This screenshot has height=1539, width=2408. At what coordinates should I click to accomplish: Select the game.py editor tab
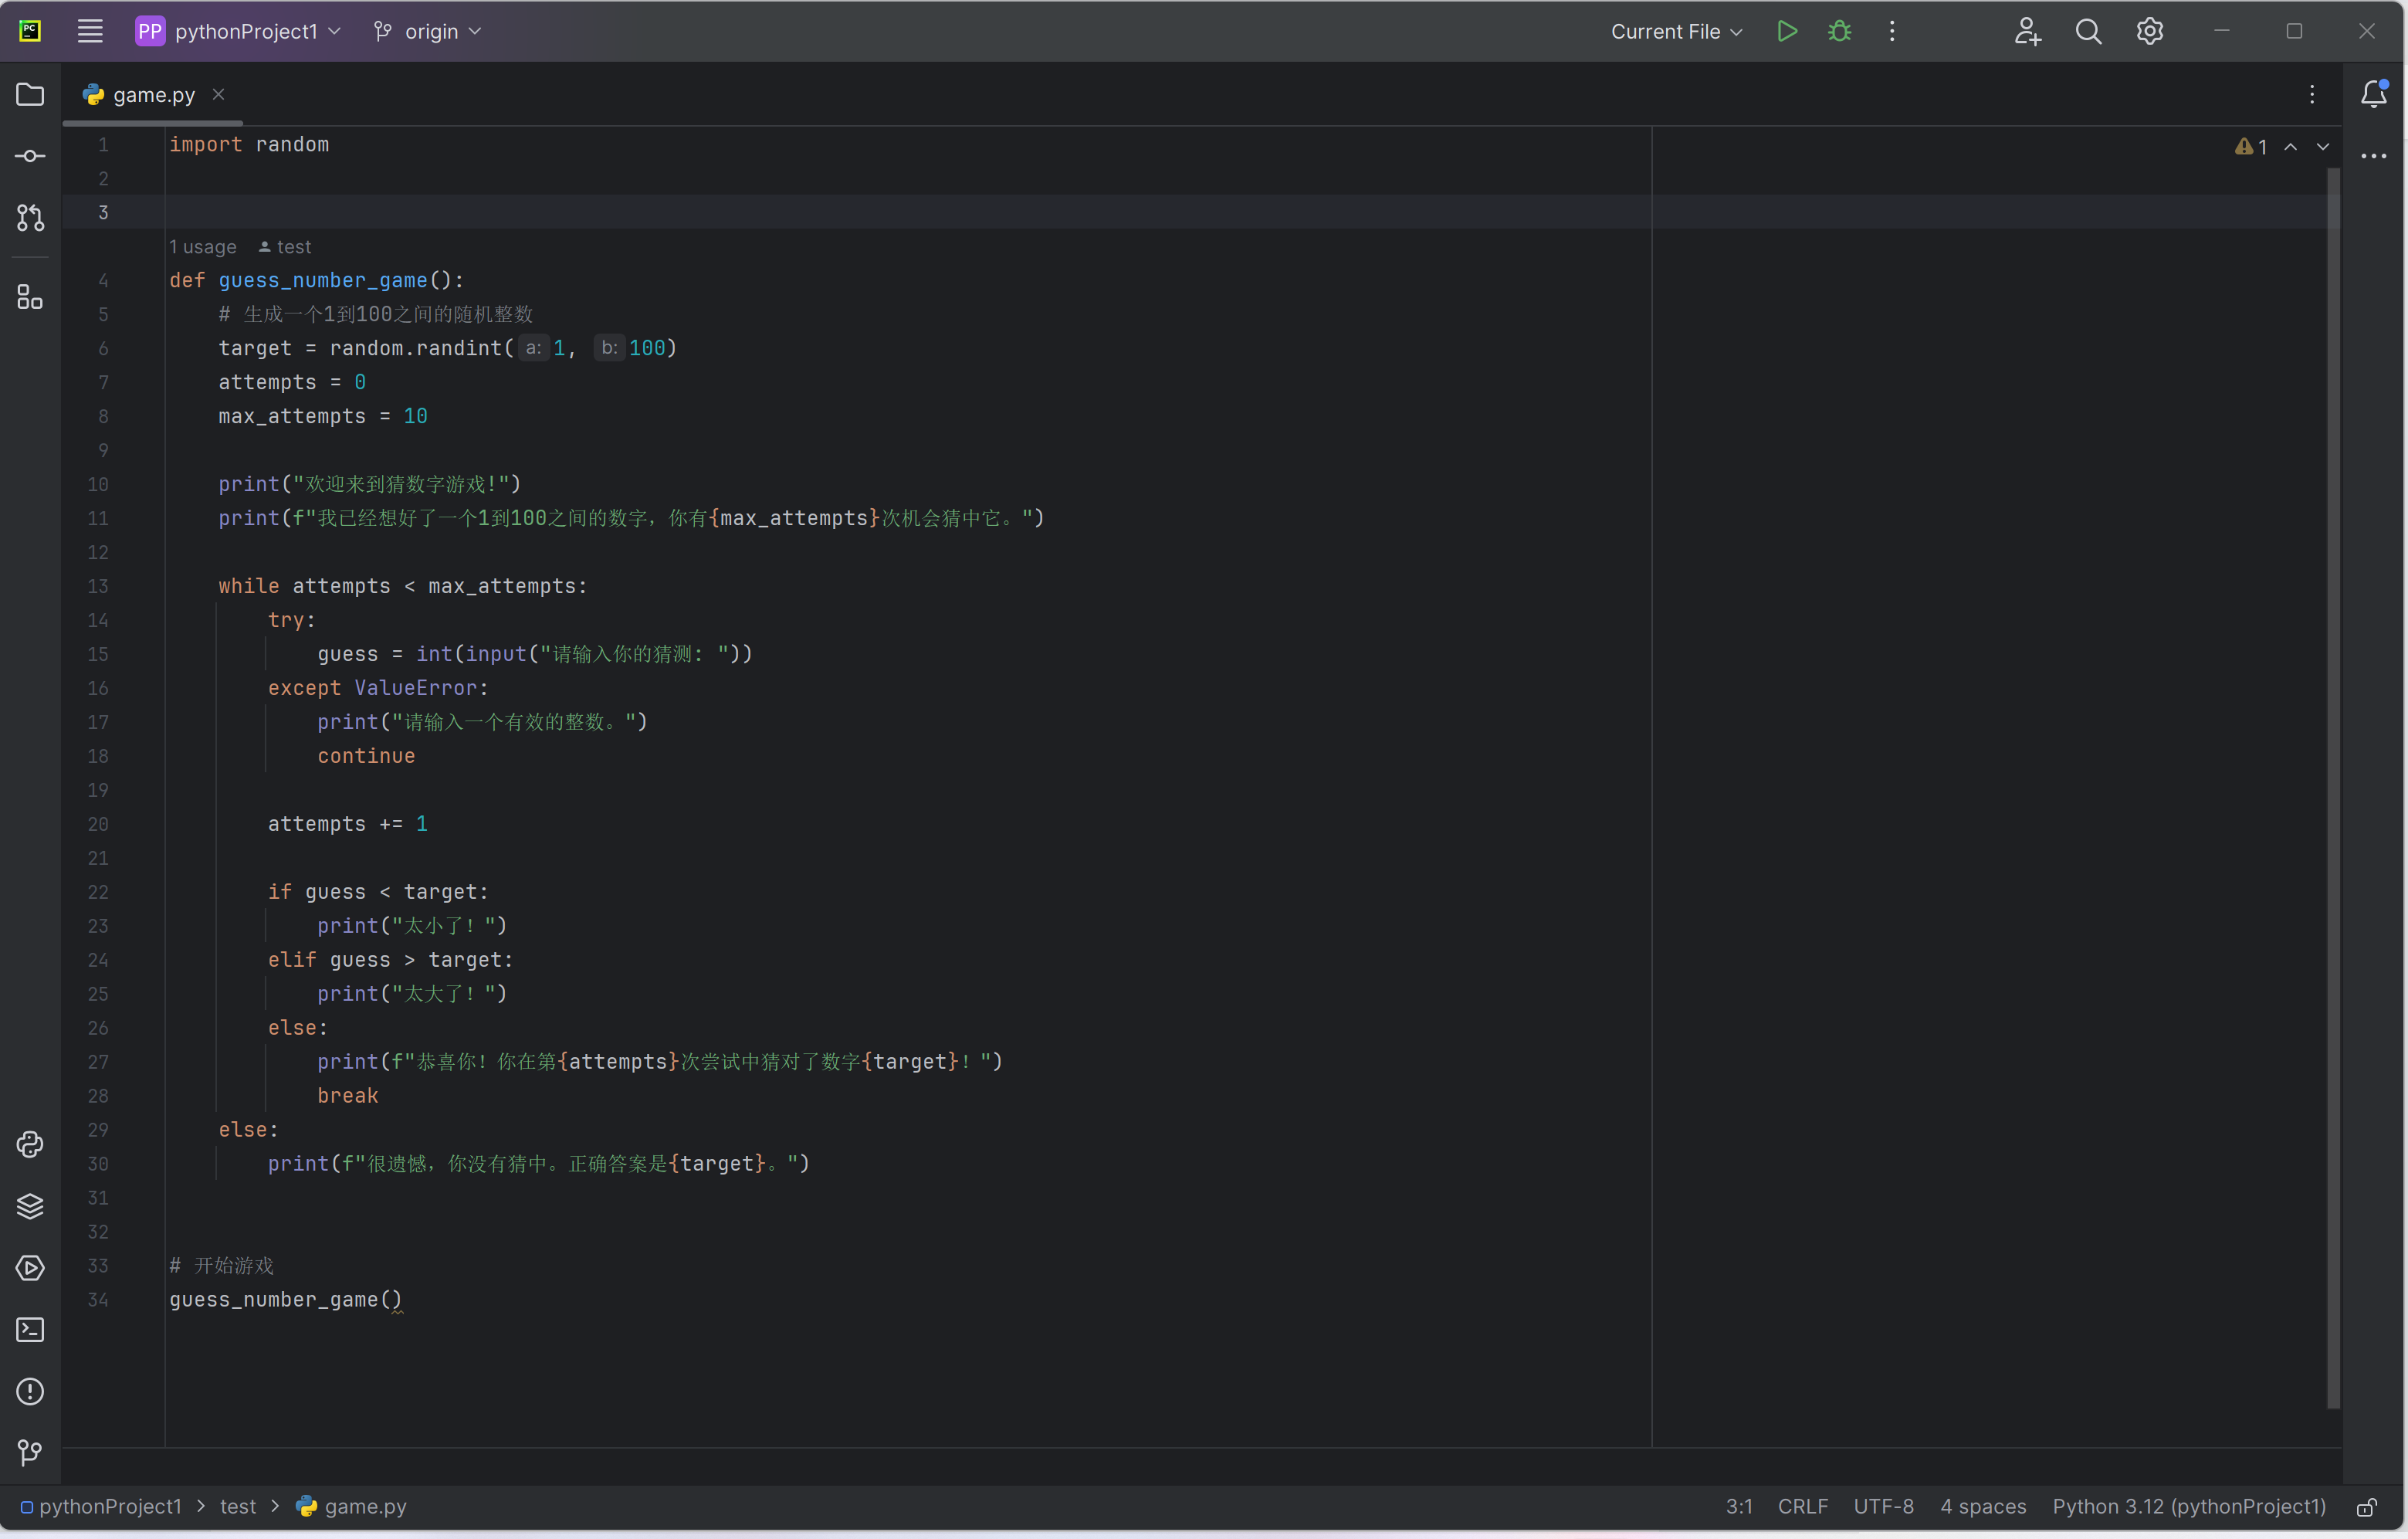(x=153, y=95)
